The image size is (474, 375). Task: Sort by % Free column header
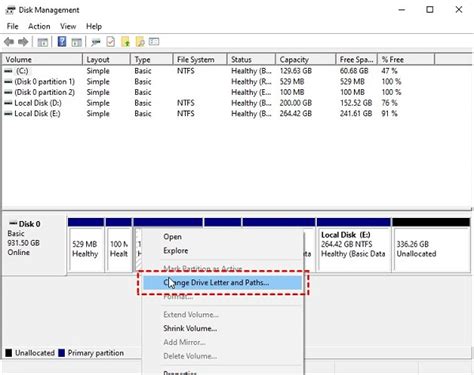[406, 60]
